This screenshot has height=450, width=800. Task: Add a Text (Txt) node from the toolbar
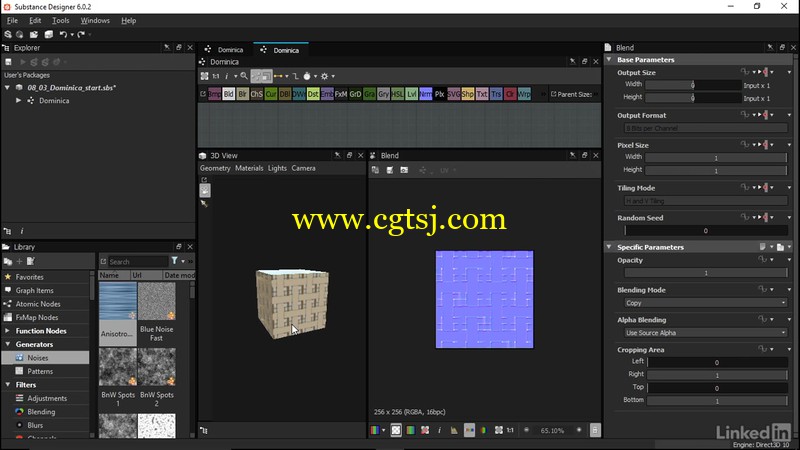[482, 94]
